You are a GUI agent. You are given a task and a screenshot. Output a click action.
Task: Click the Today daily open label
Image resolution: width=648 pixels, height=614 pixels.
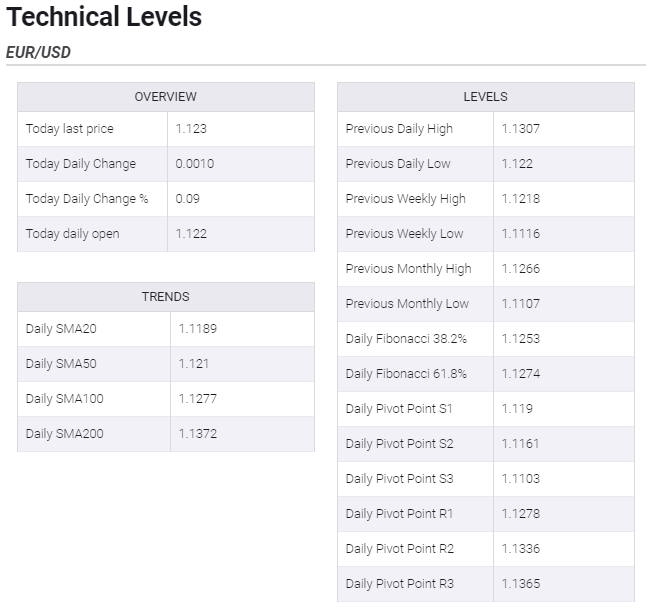pyautogui.click(x=72, y=234)
